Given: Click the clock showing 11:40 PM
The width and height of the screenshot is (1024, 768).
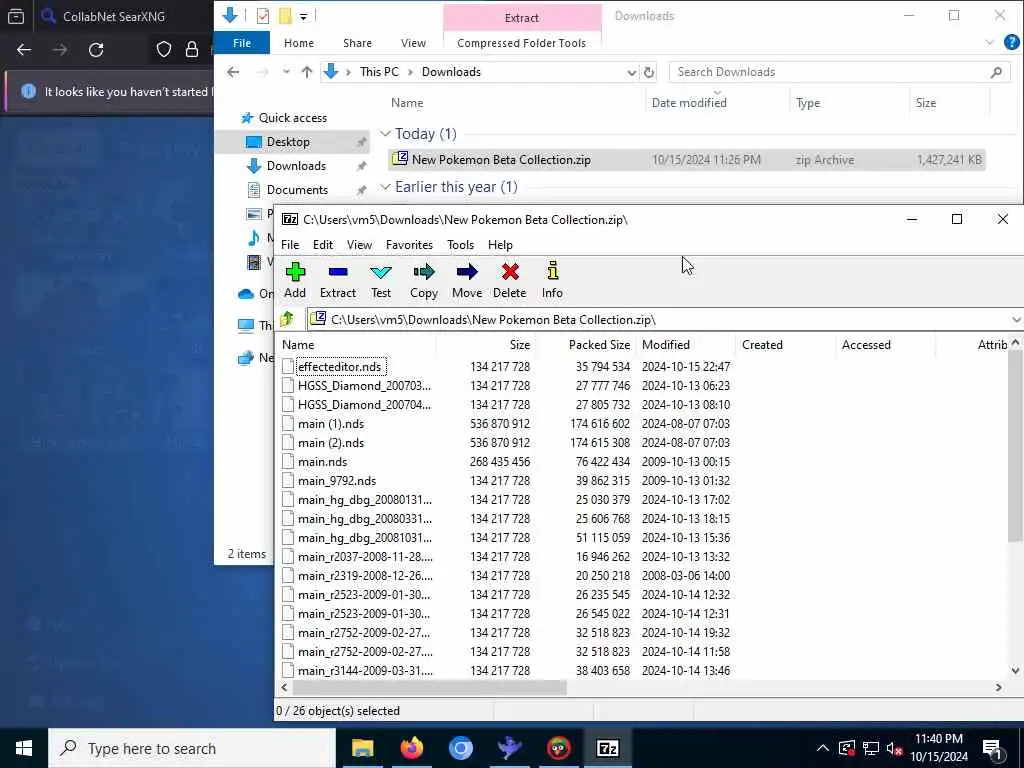Looking at the screenshot, I should (x=938, y=739).
